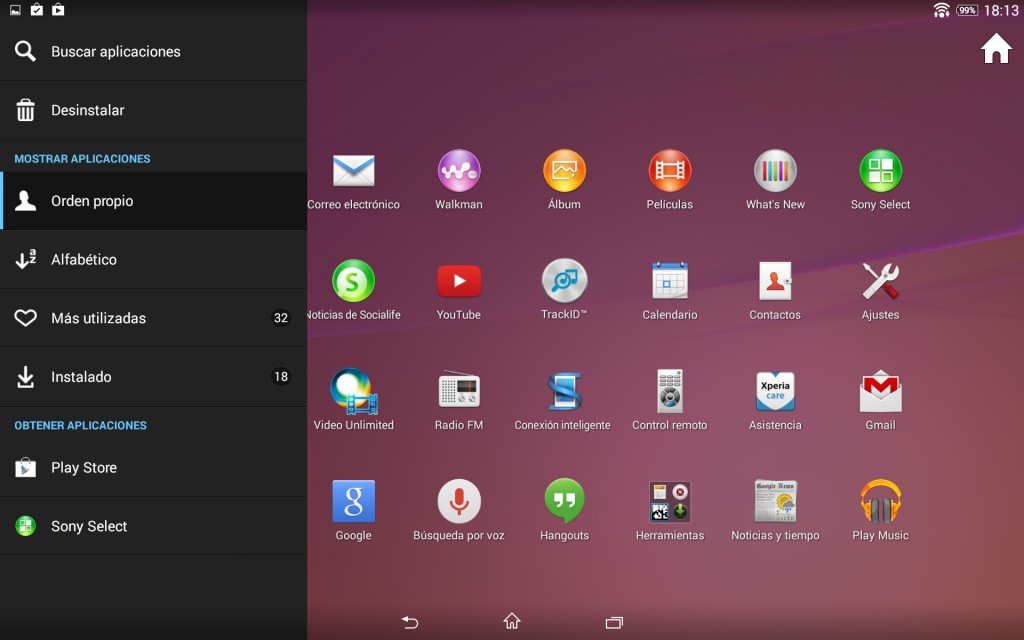1024x640 pixels.
Task: Select Buscar aplicaciones search option
Action: tap(153, 52)
